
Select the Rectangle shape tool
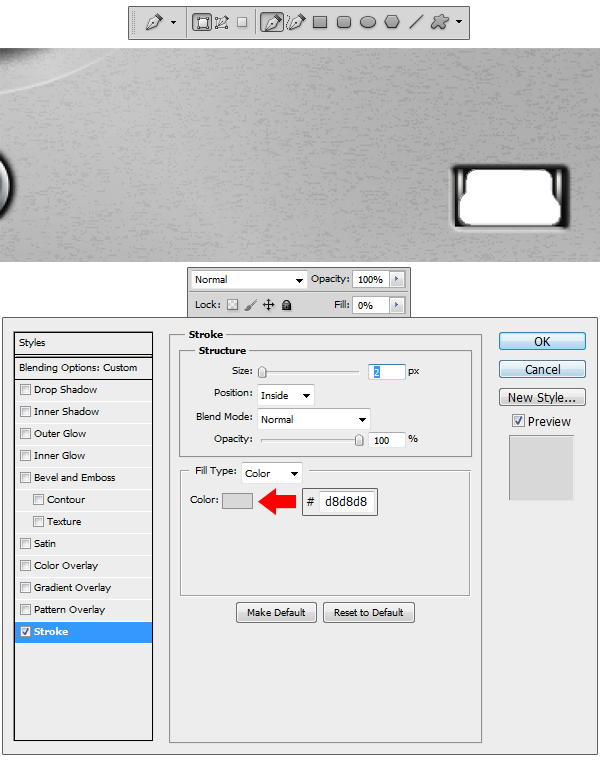pos(320,22)
